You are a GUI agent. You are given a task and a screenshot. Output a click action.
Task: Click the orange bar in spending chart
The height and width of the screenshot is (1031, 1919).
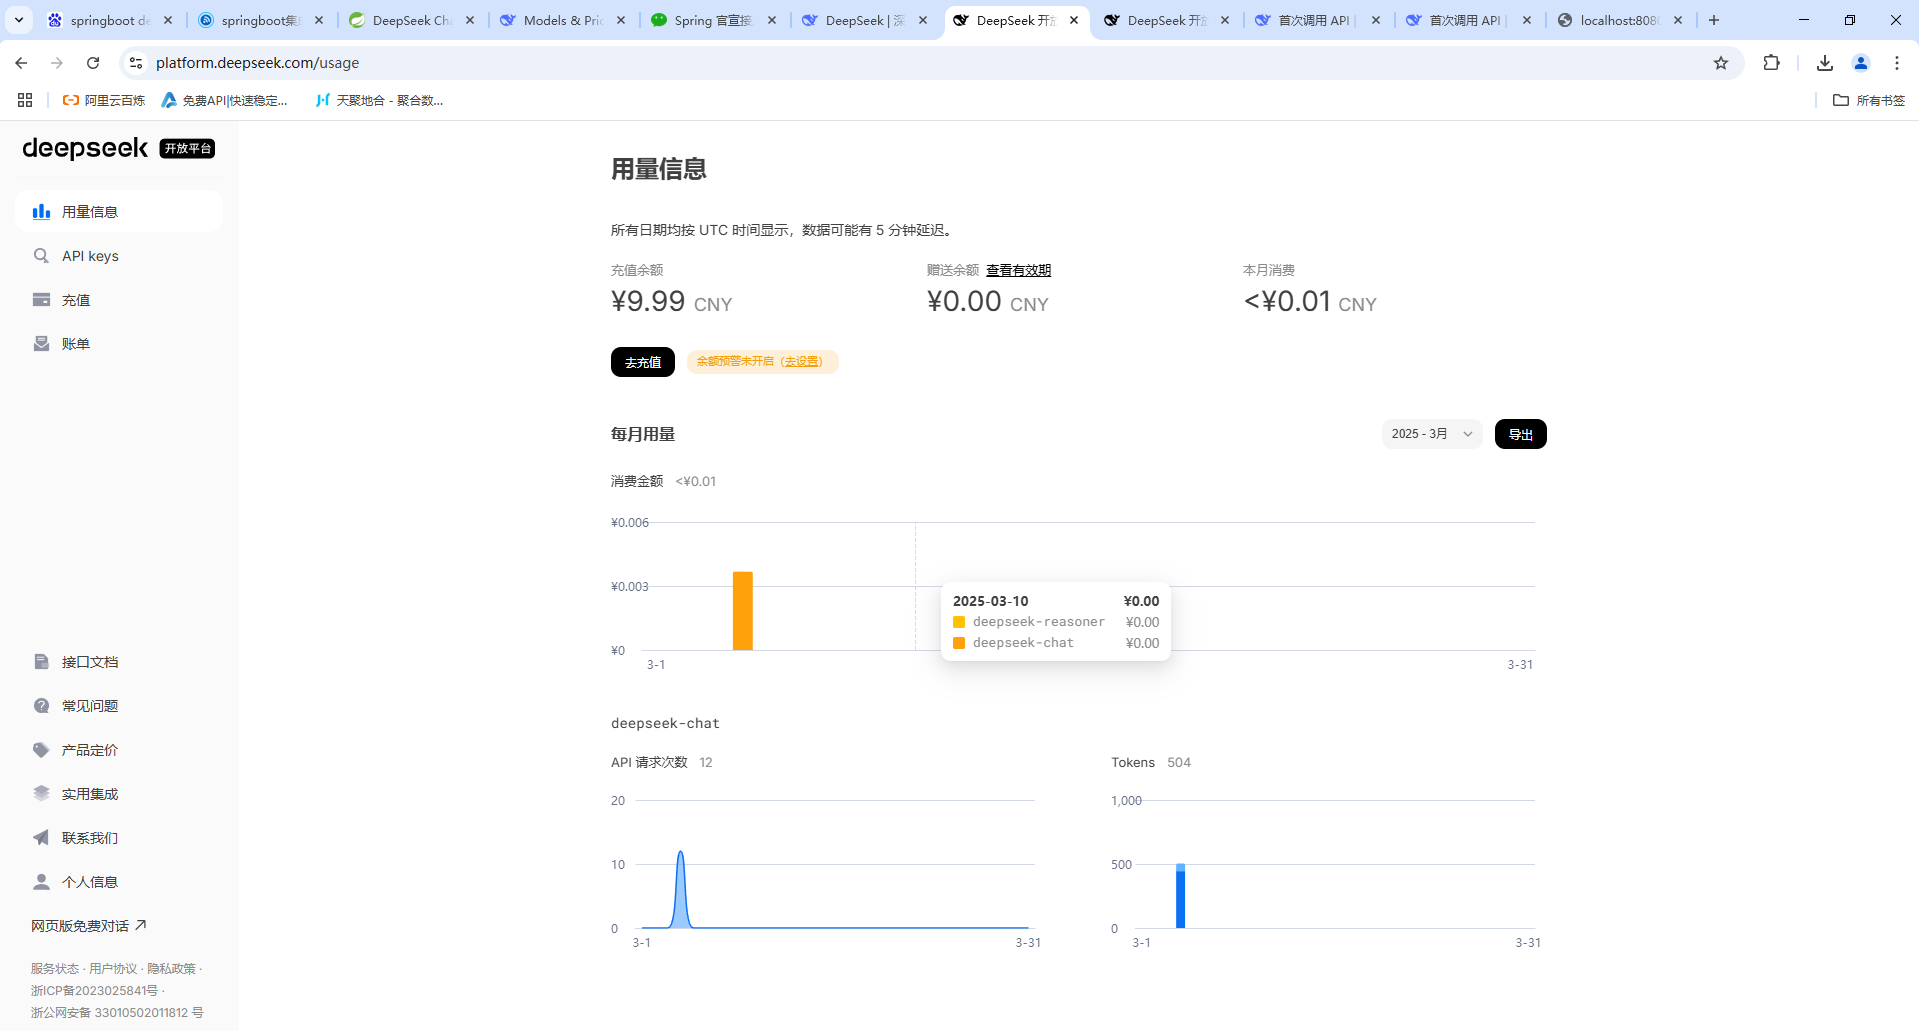pos(742,611)
